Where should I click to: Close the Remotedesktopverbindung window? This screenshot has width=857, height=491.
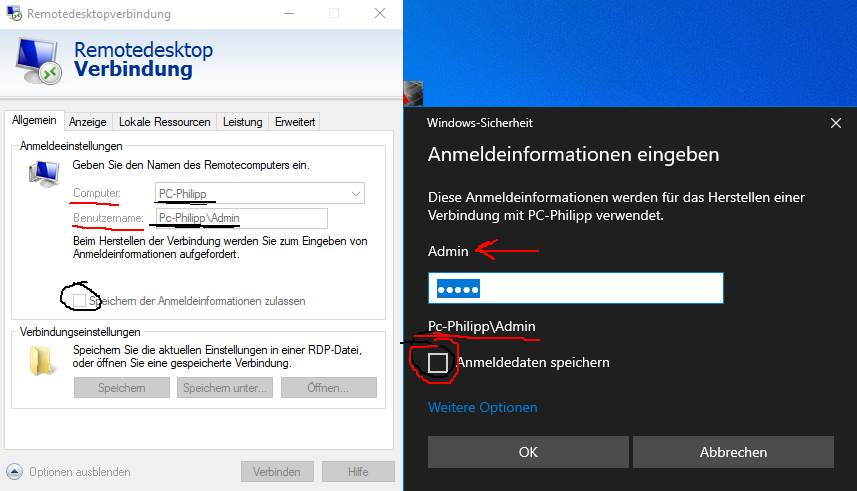pyautogui.click(x=380, y=14)
